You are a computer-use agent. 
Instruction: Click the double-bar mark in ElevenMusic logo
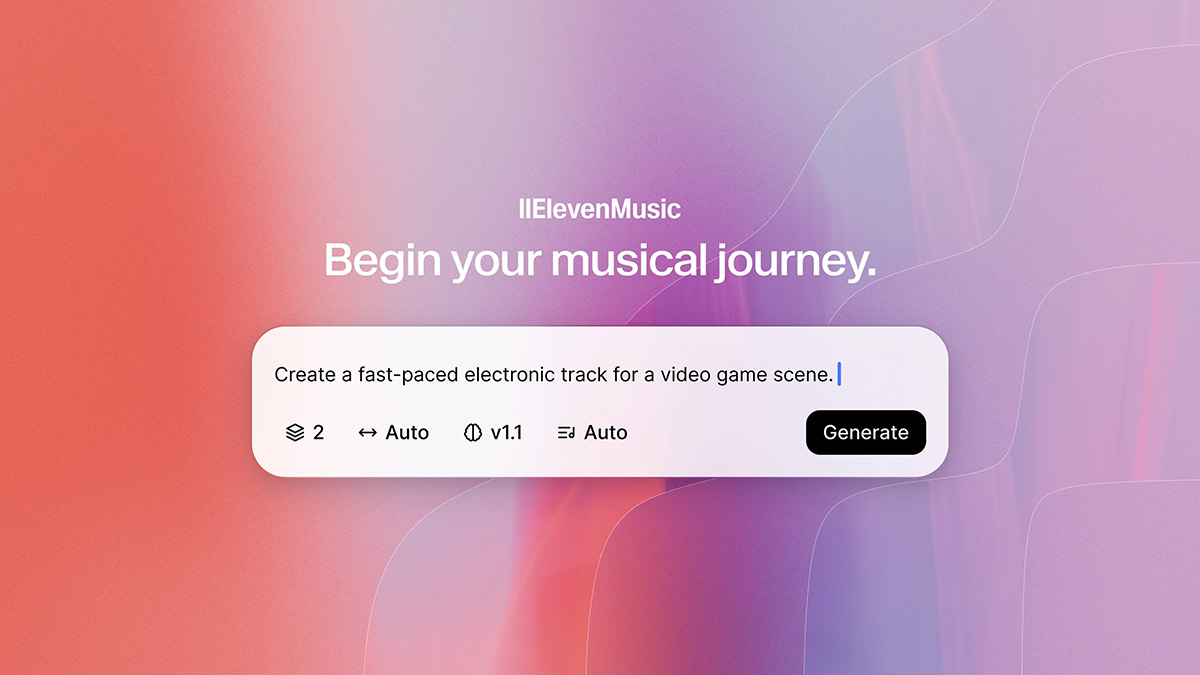click(x=523, y=209)
